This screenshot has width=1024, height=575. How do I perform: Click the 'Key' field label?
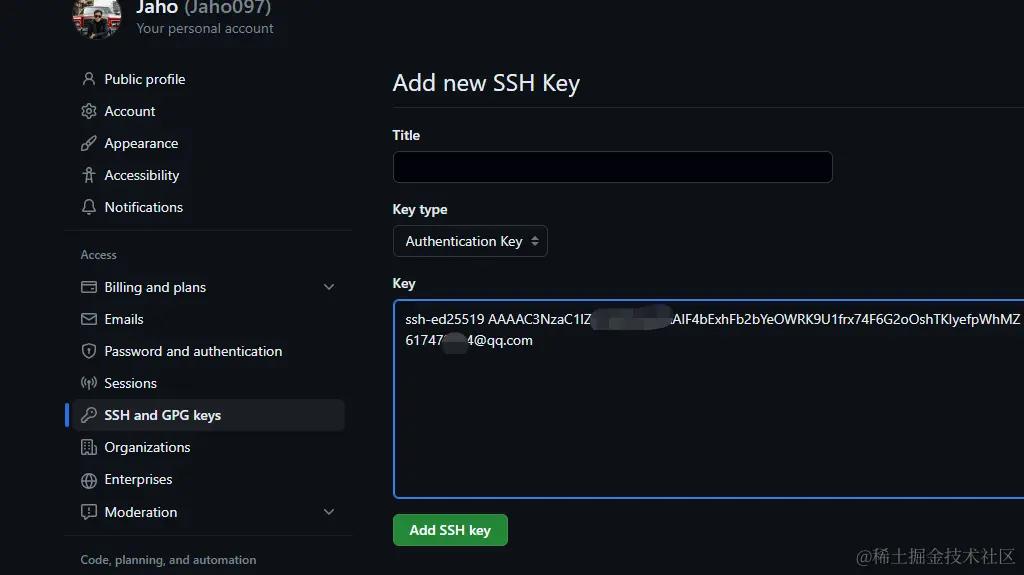click(x=404, y=284)
